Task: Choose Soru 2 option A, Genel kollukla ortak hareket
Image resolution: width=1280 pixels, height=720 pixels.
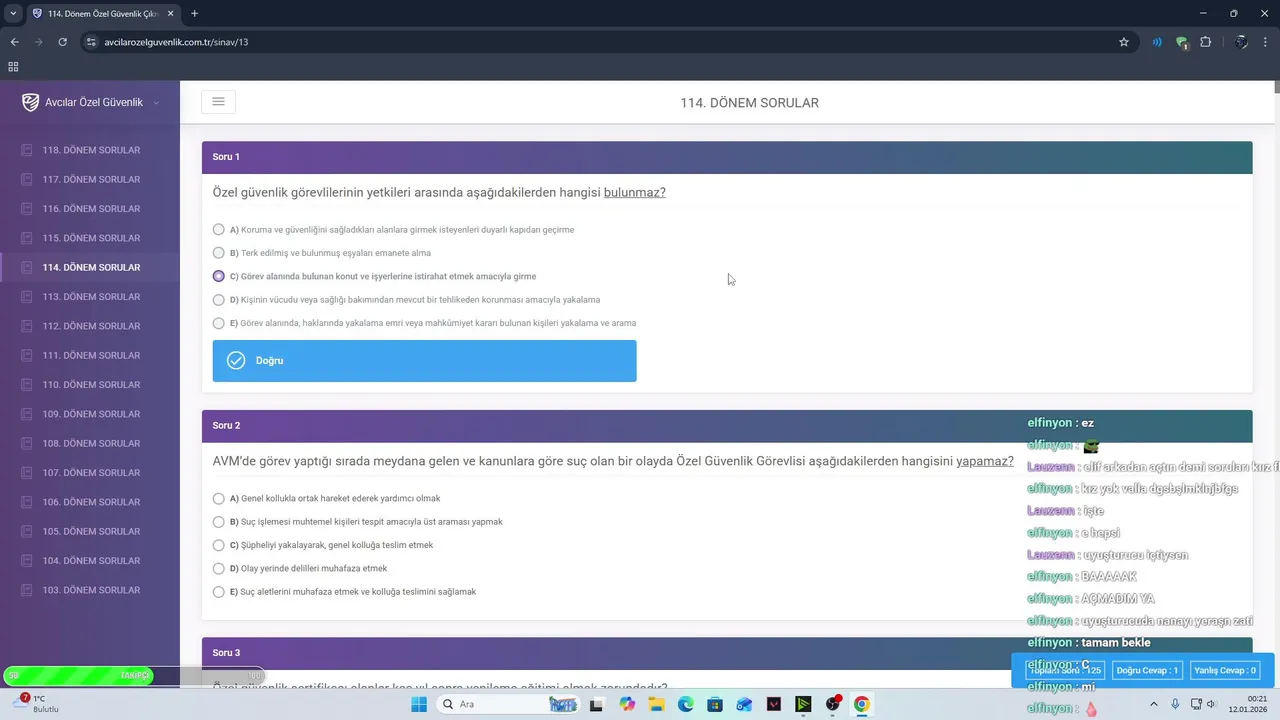Action: pyautogui.click(x=219, y=498)
